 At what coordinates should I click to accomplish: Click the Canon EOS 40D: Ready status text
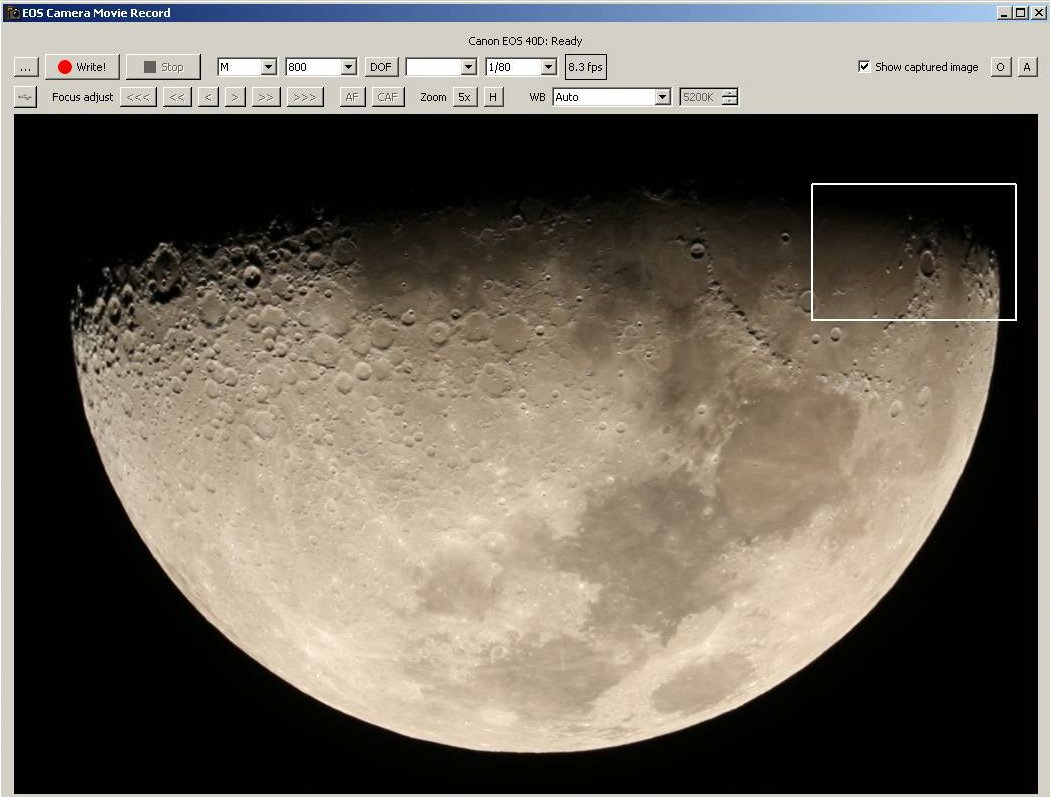pos(525,41)
